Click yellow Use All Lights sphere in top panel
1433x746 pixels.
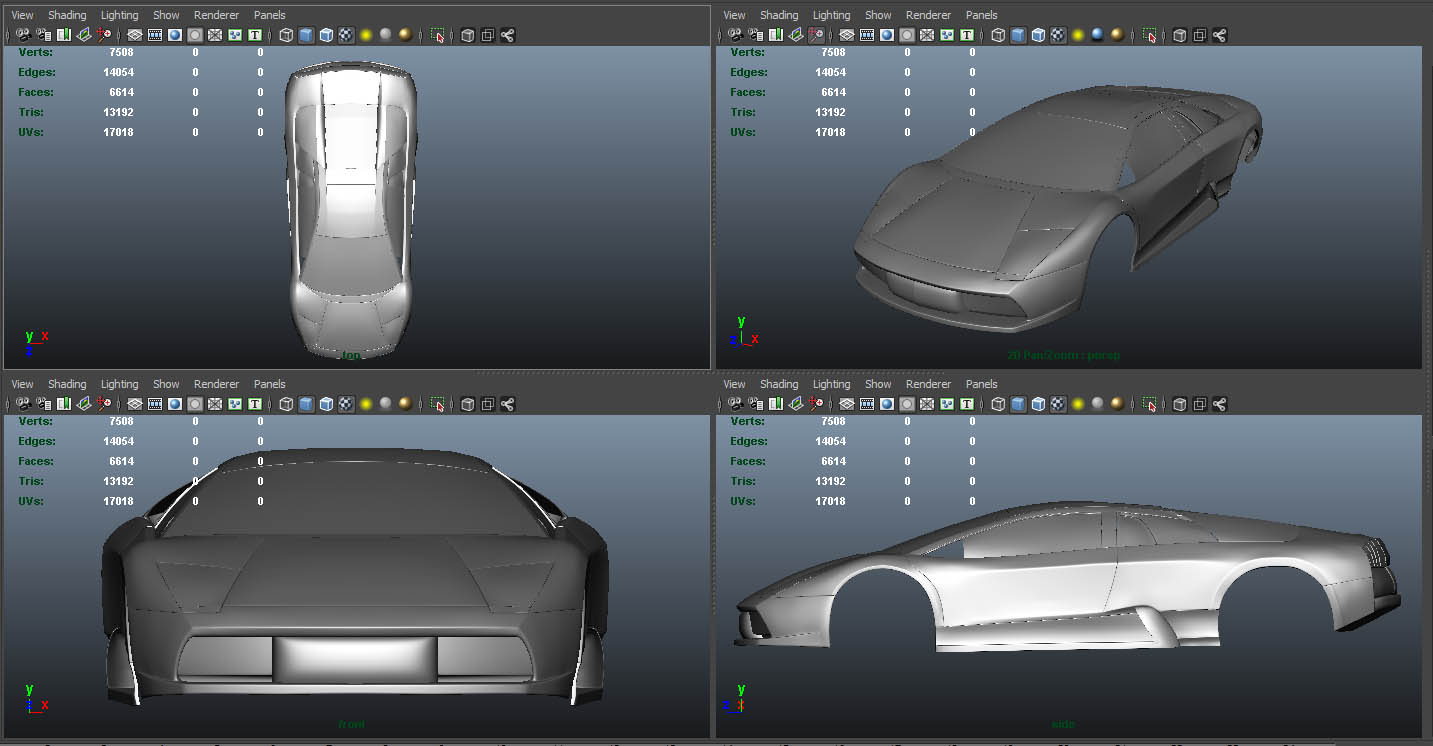366,35
